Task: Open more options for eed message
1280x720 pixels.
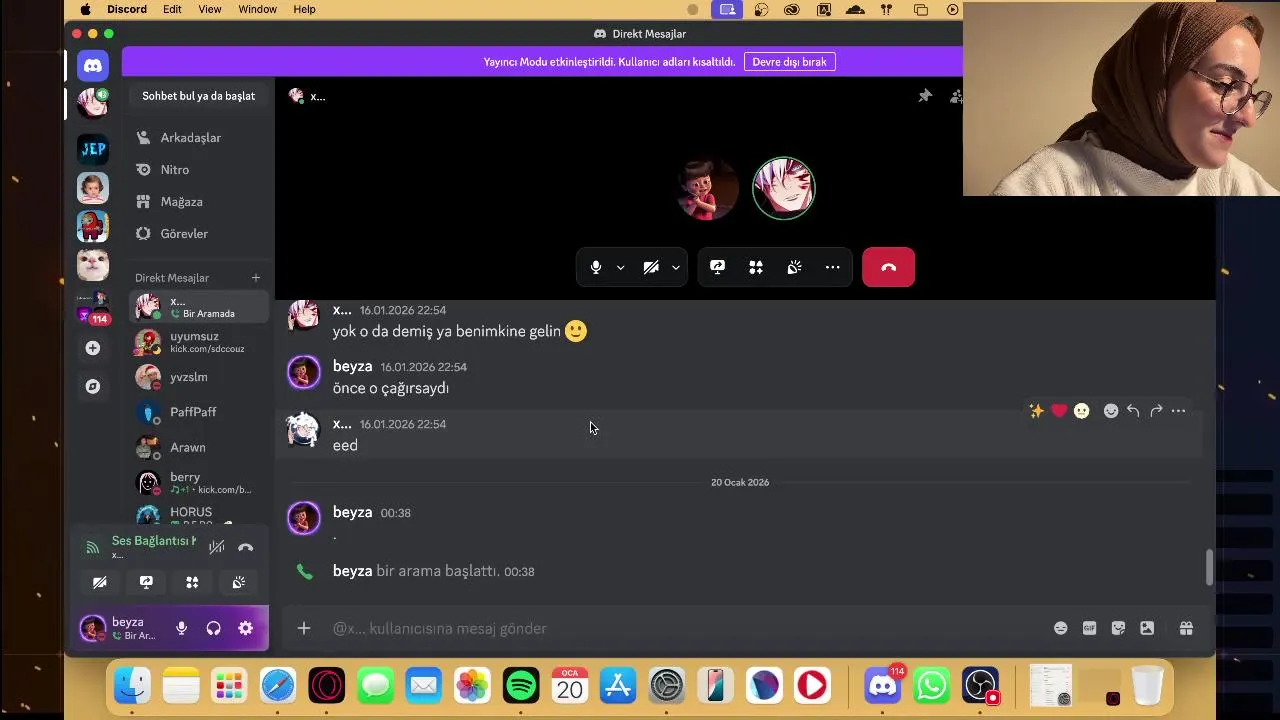Action: tap(1178, 411)
